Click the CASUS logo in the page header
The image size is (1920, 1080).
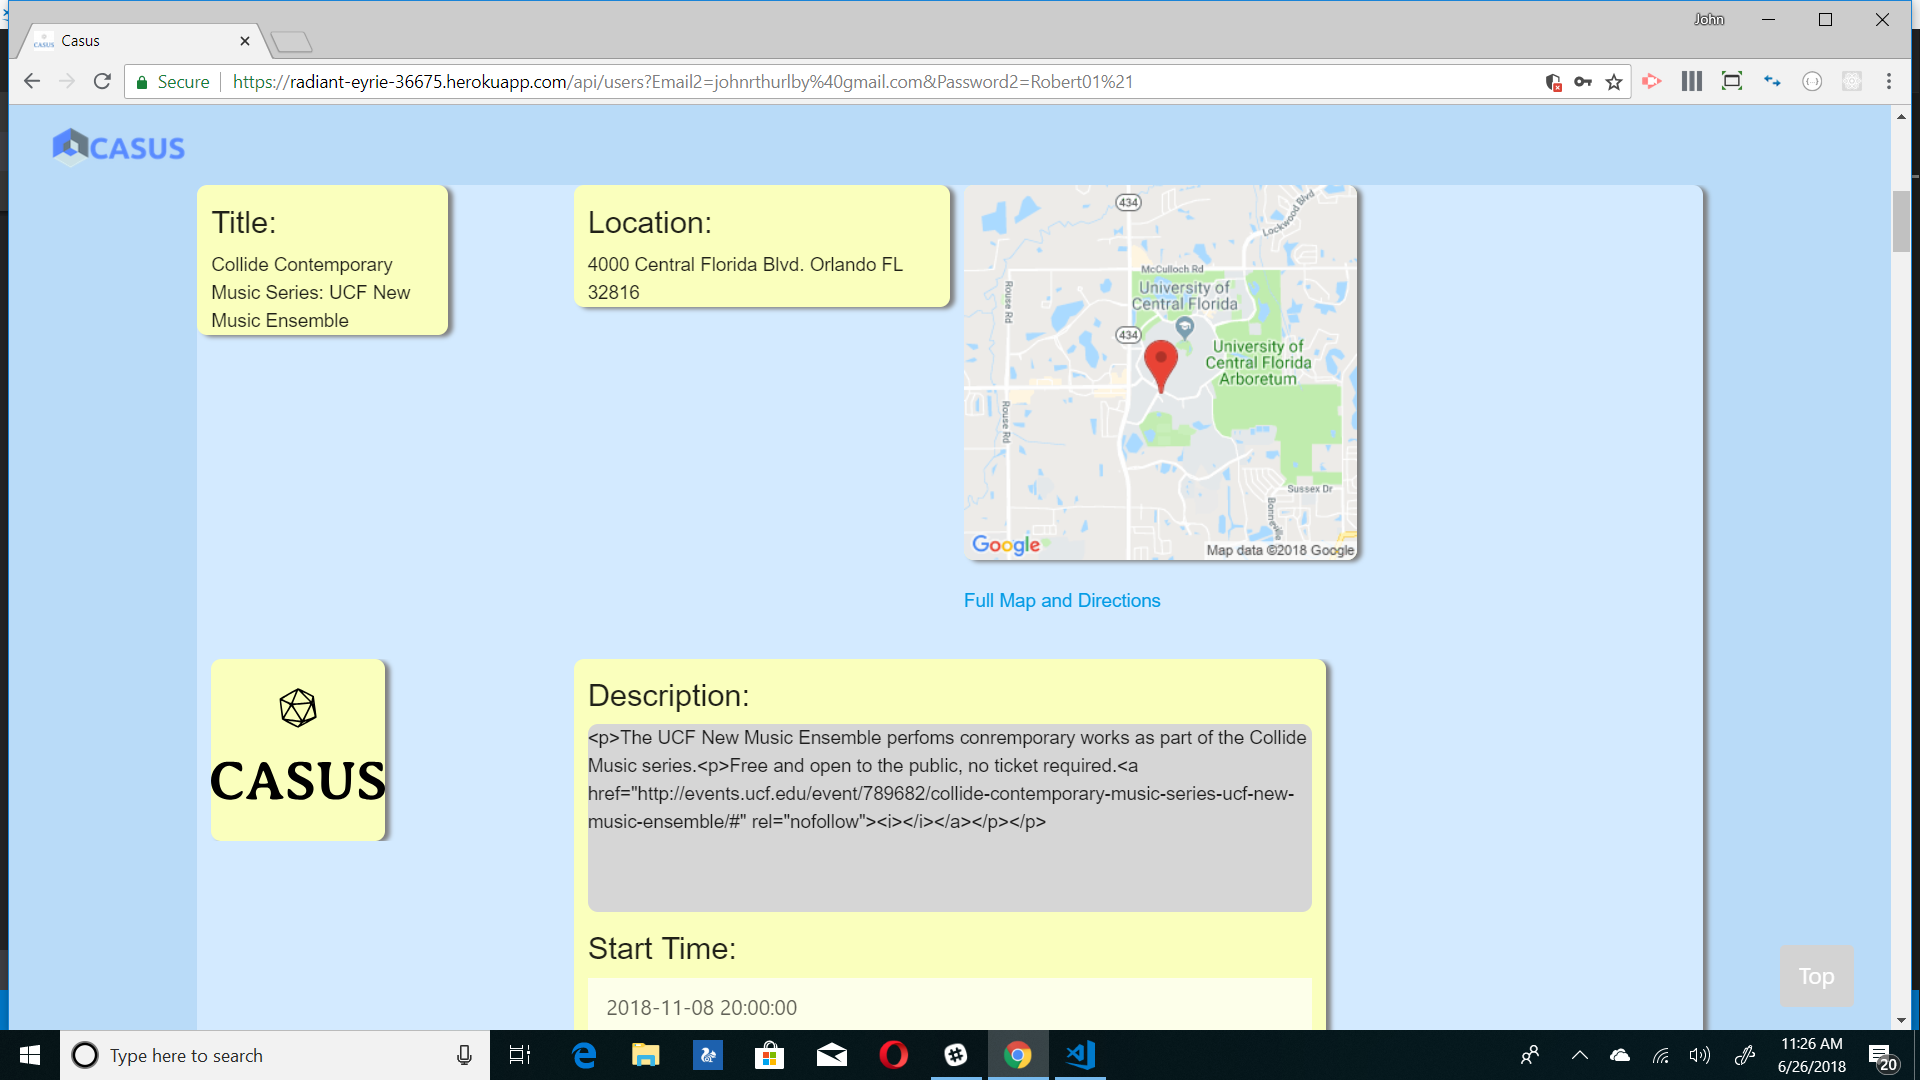point(117,146)
